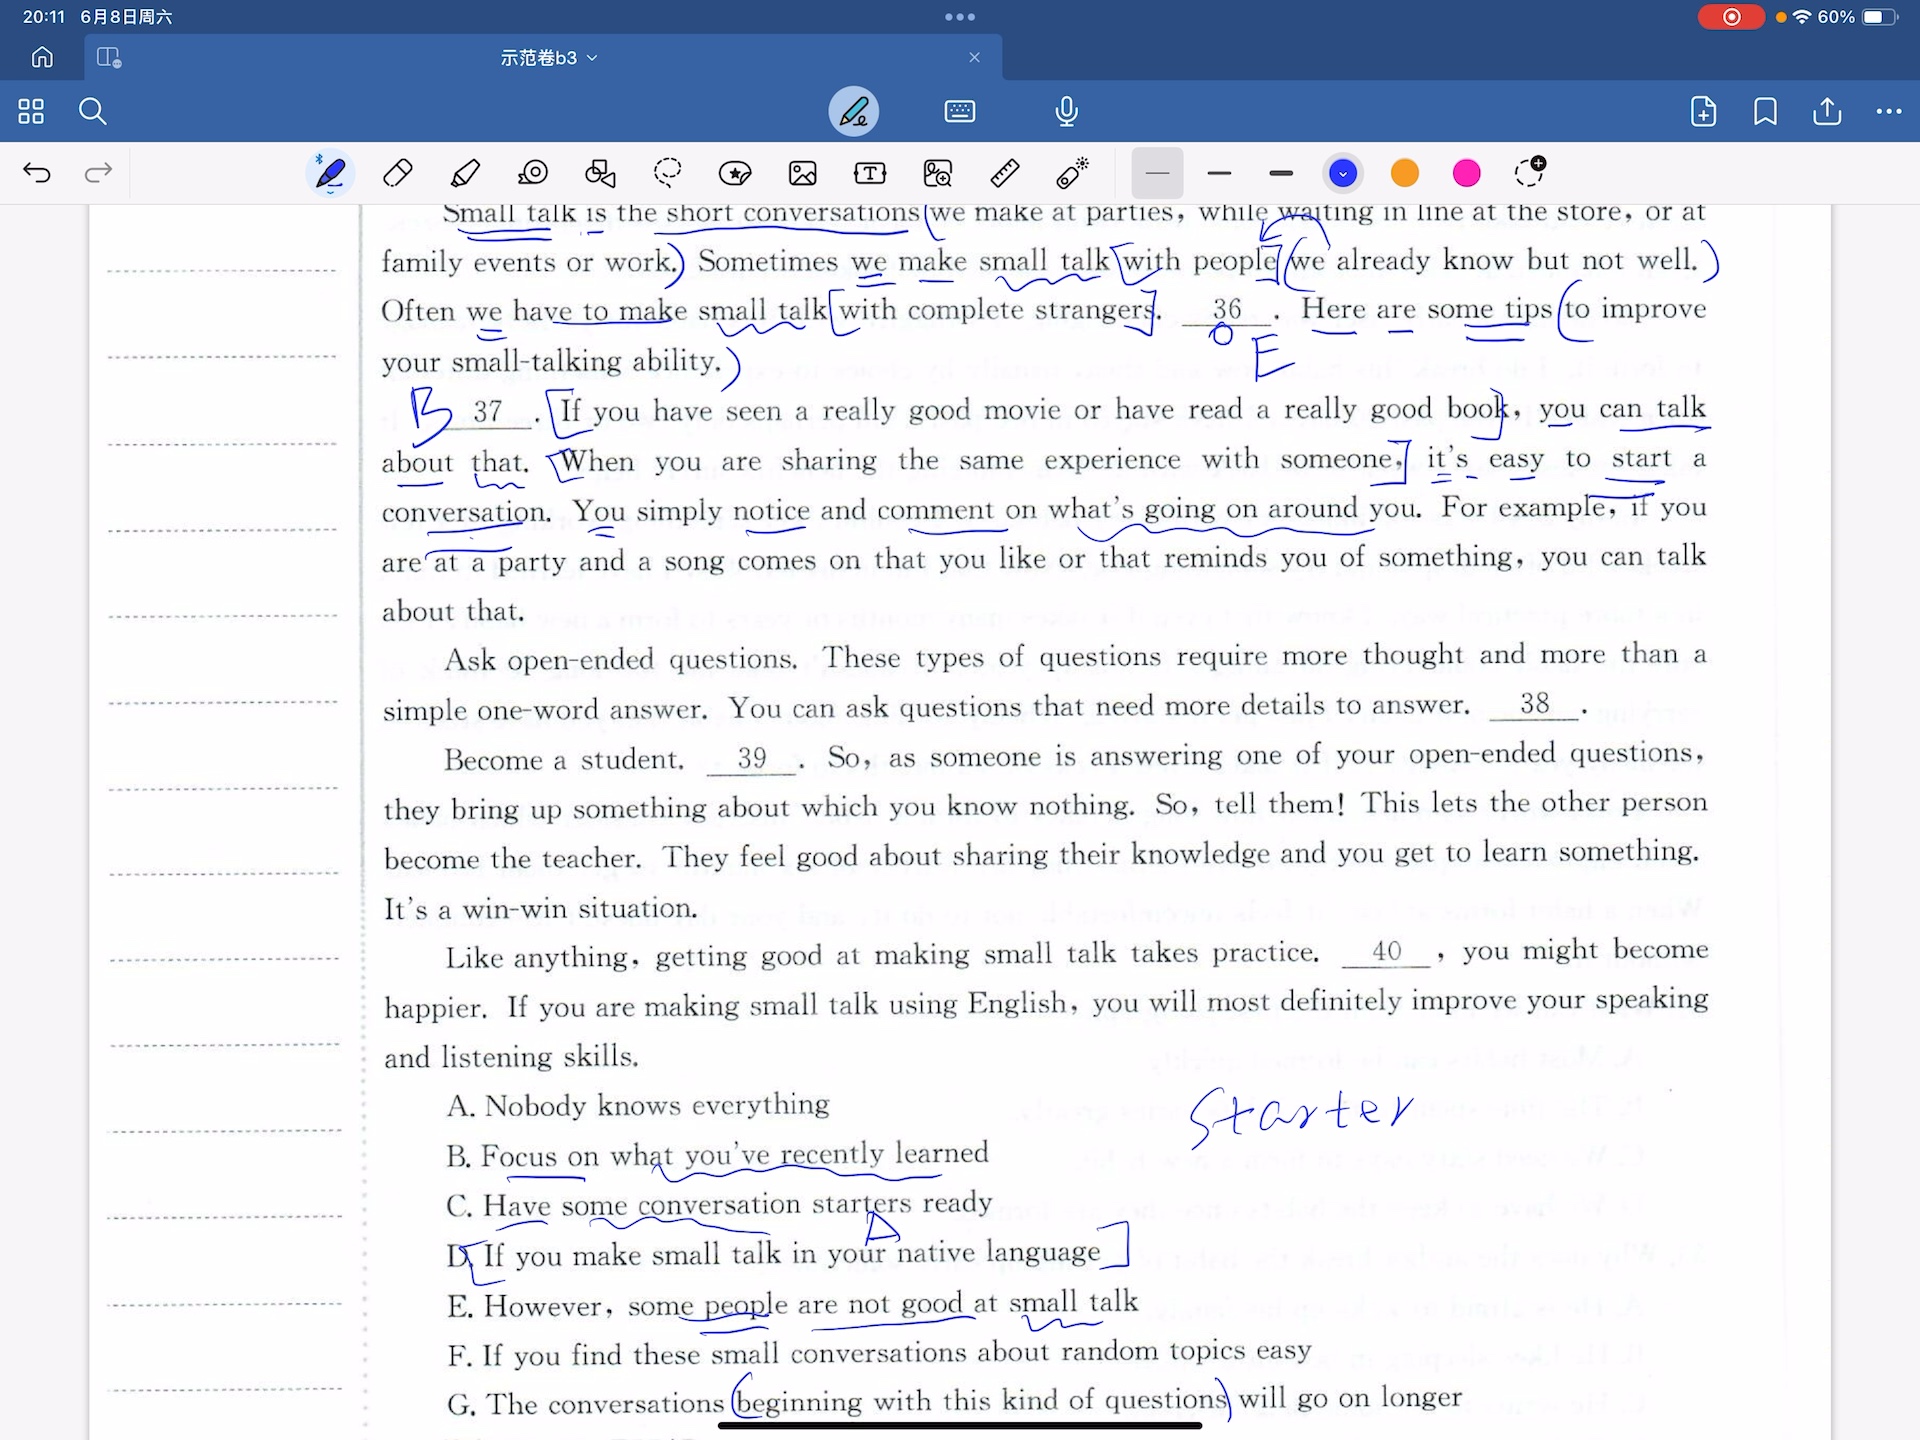Tap the three-dot multitasking handle at top

pos(960,17)
